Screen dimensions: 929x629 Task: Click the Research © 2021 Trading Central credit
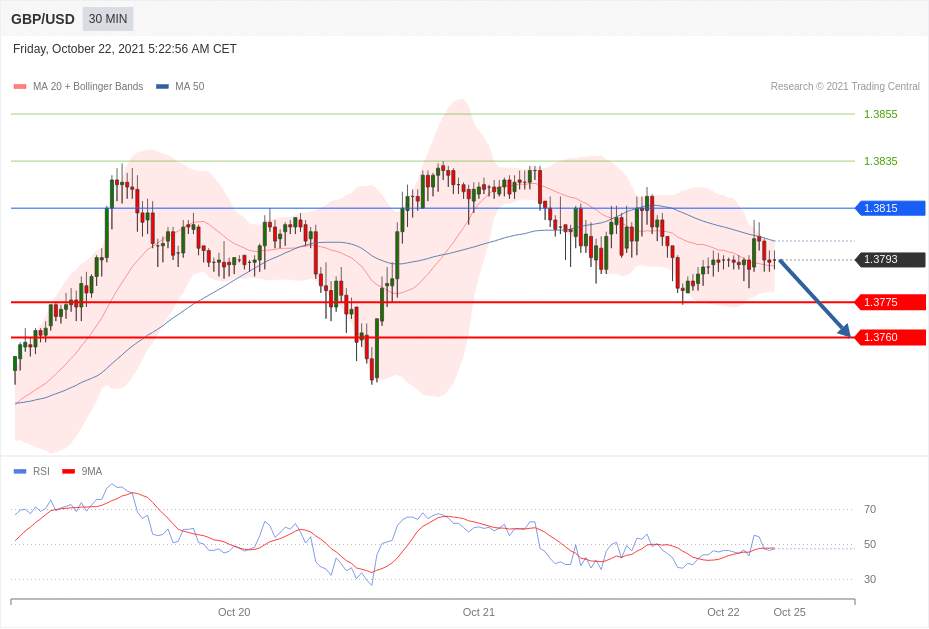coord(845,86)
